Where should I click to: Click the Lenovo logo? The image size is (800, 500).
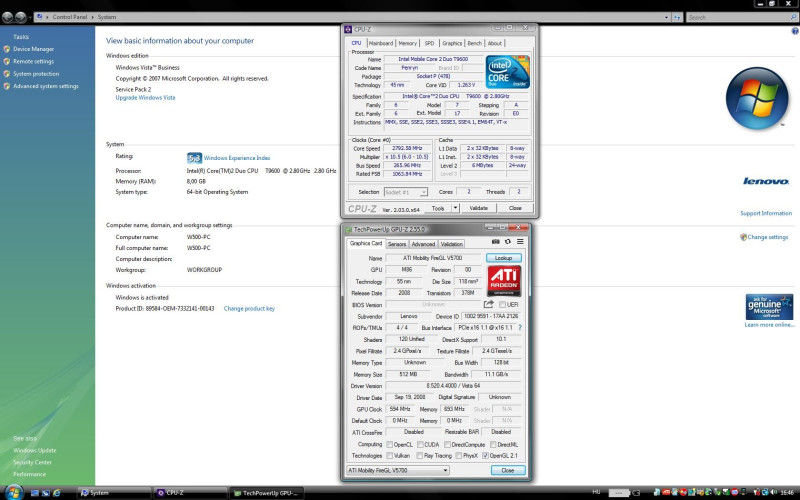coord(765,181)
